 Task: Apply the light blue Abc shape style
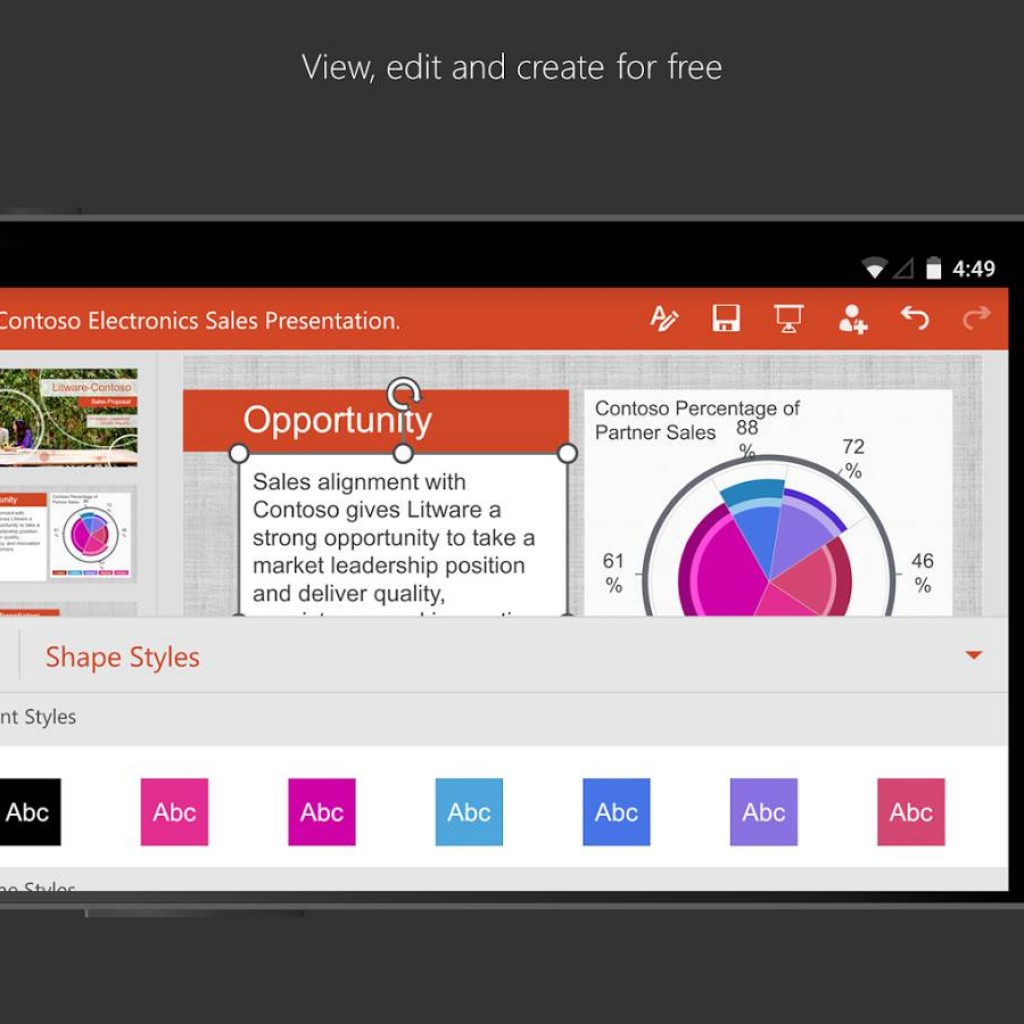pyautogui.click(x=469, y=812)
